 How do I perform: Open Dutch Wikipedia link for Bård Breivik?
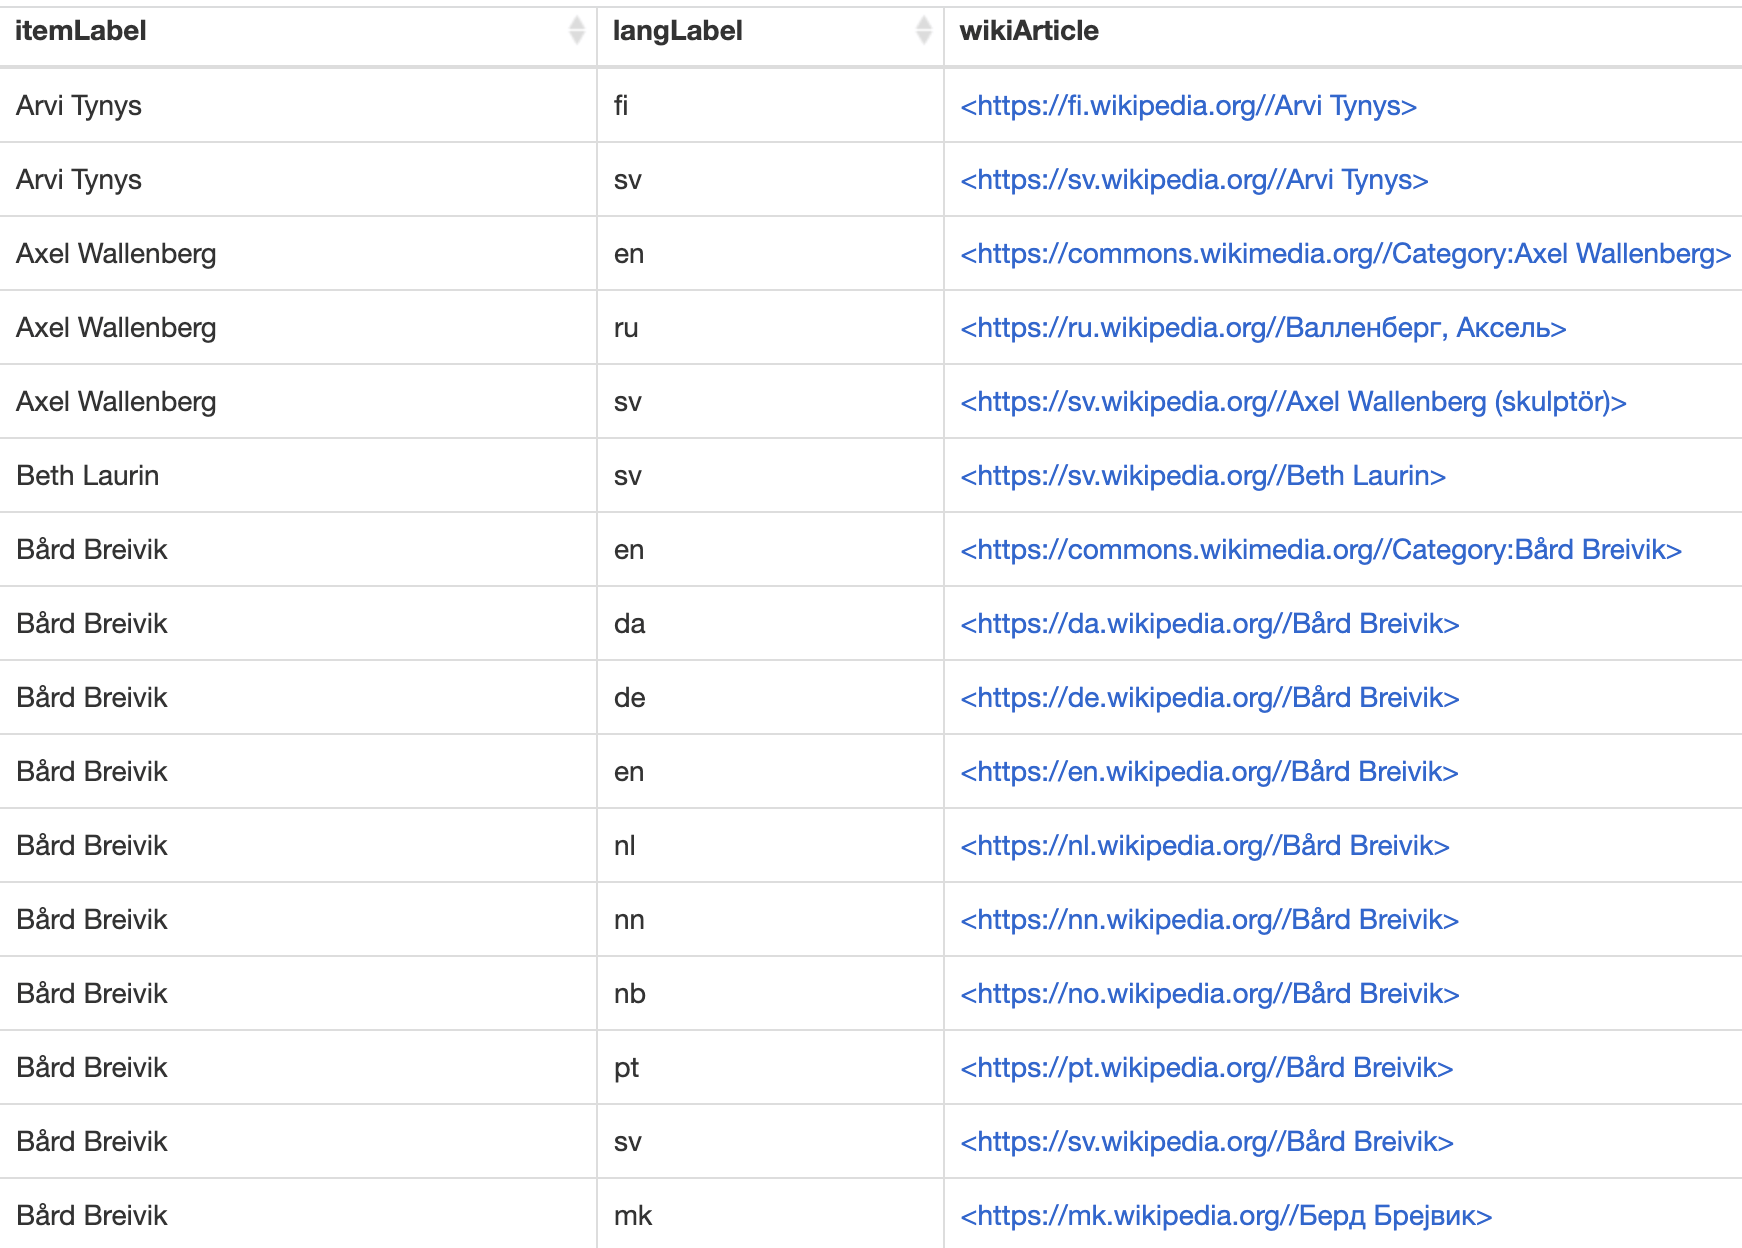1205,846
